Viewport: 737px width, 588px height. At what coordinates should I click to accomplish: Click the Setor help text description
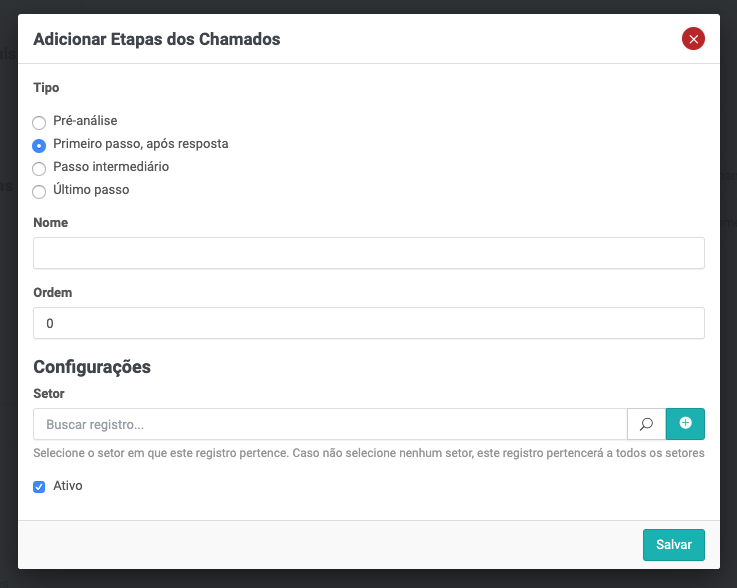coord(368,453)
